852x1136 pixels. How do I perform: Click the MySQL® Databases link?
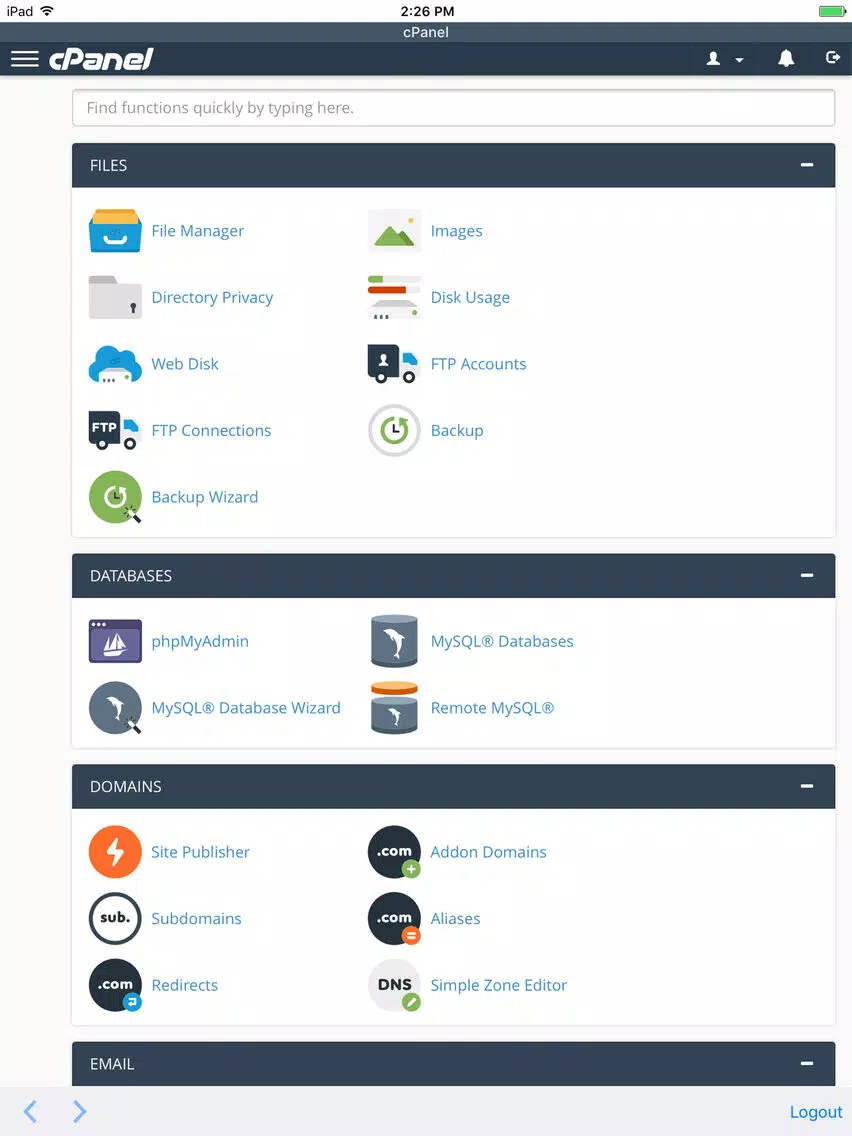coord(502,642)
